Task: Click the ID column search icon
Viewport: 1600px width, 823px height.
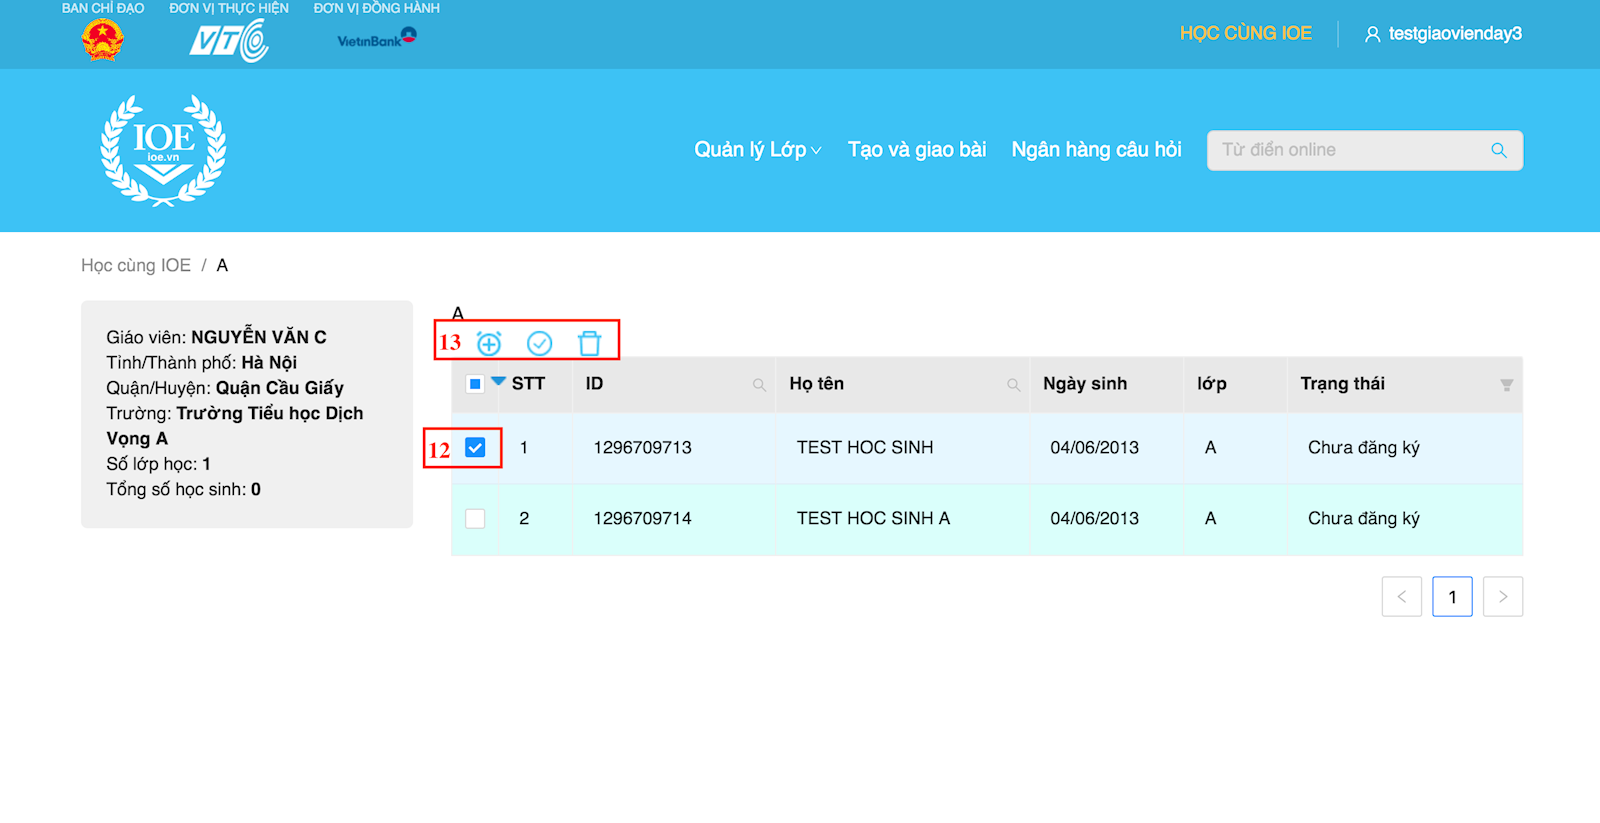Action: (x=759, y=385)
